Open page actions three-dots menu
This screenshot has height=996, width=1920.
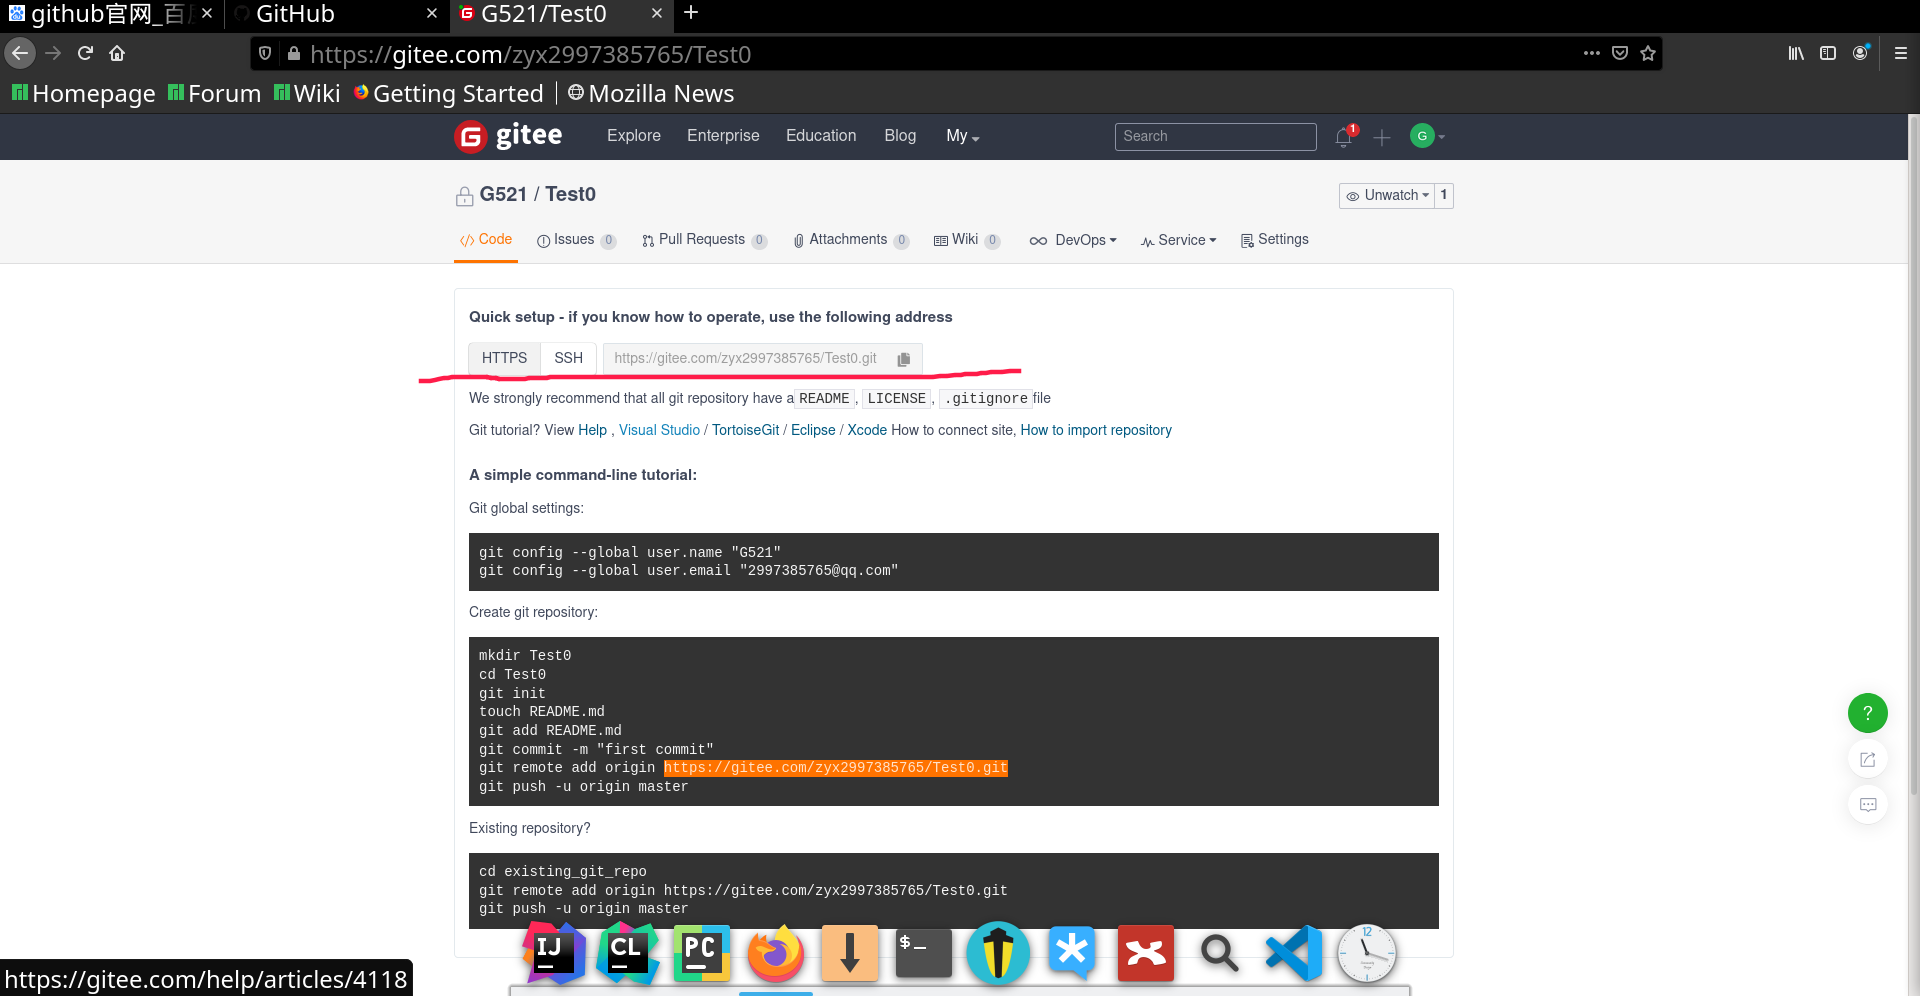pyautogui.click(x=1591, y=53)
